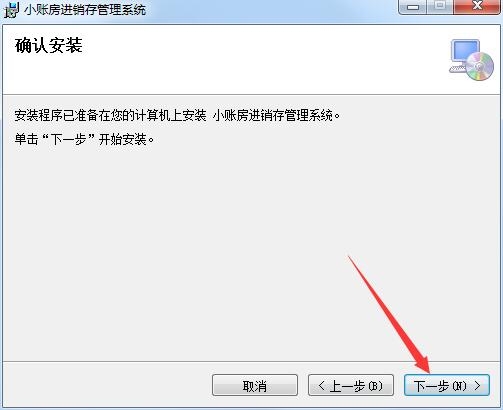Click the right chevron on the 下一步 button
503x410 pixels.
click(x=477, y=386)
